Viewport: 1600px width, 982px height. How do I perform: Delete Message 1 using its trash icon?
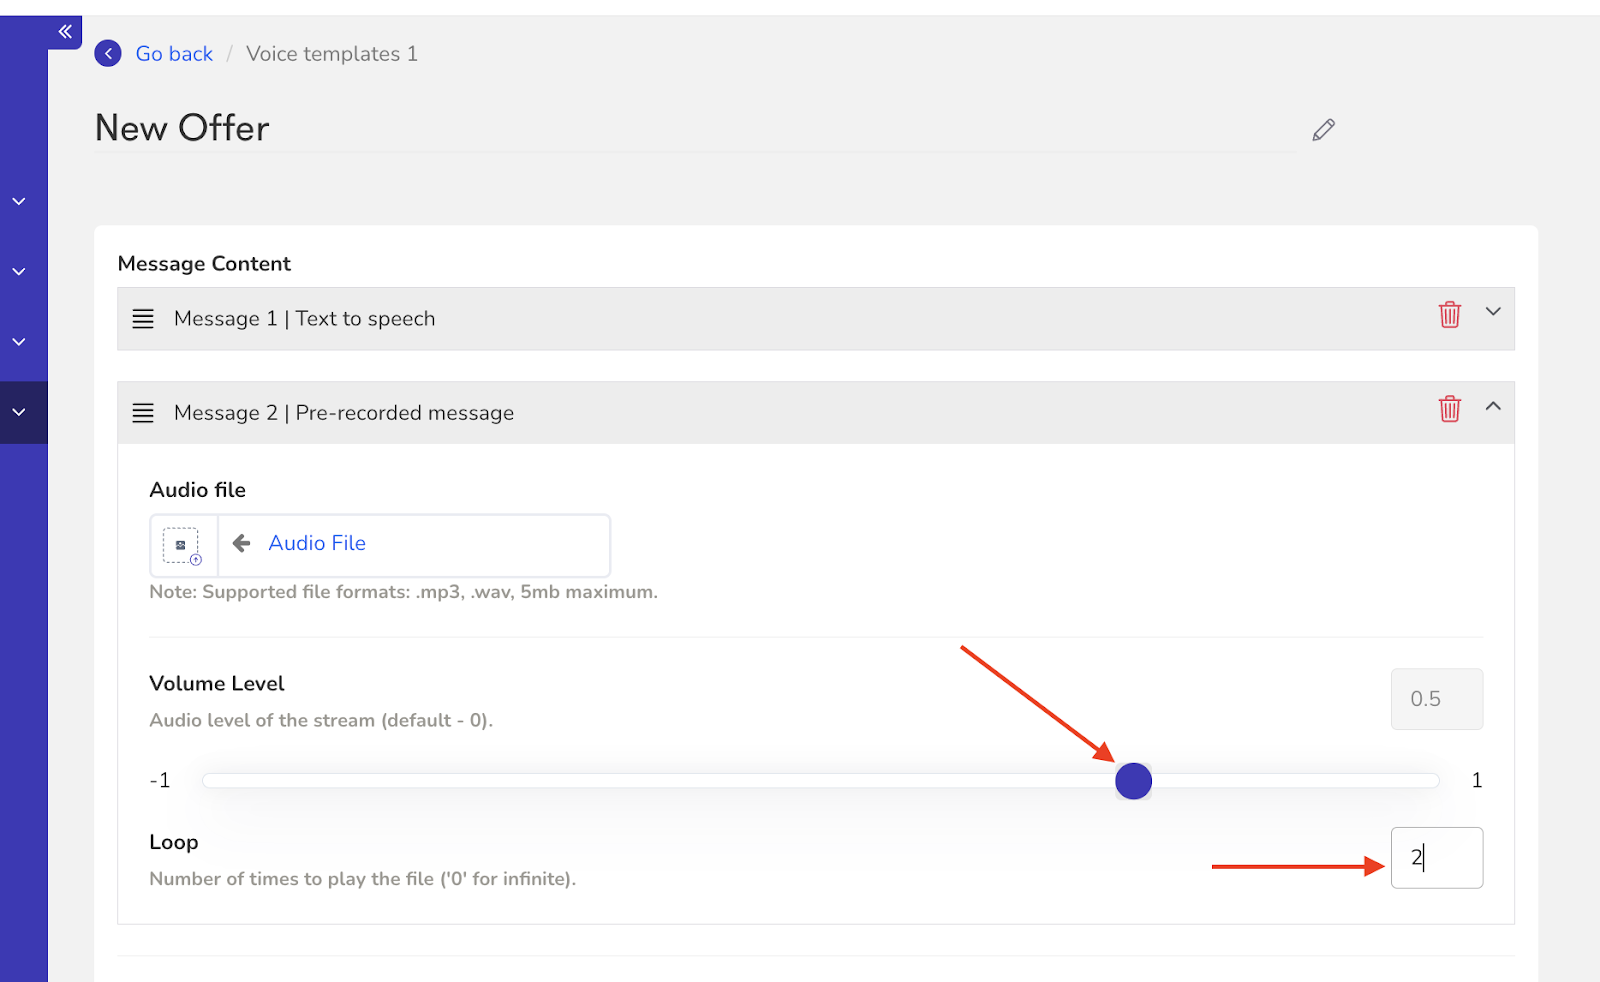tap(1450, 314)
